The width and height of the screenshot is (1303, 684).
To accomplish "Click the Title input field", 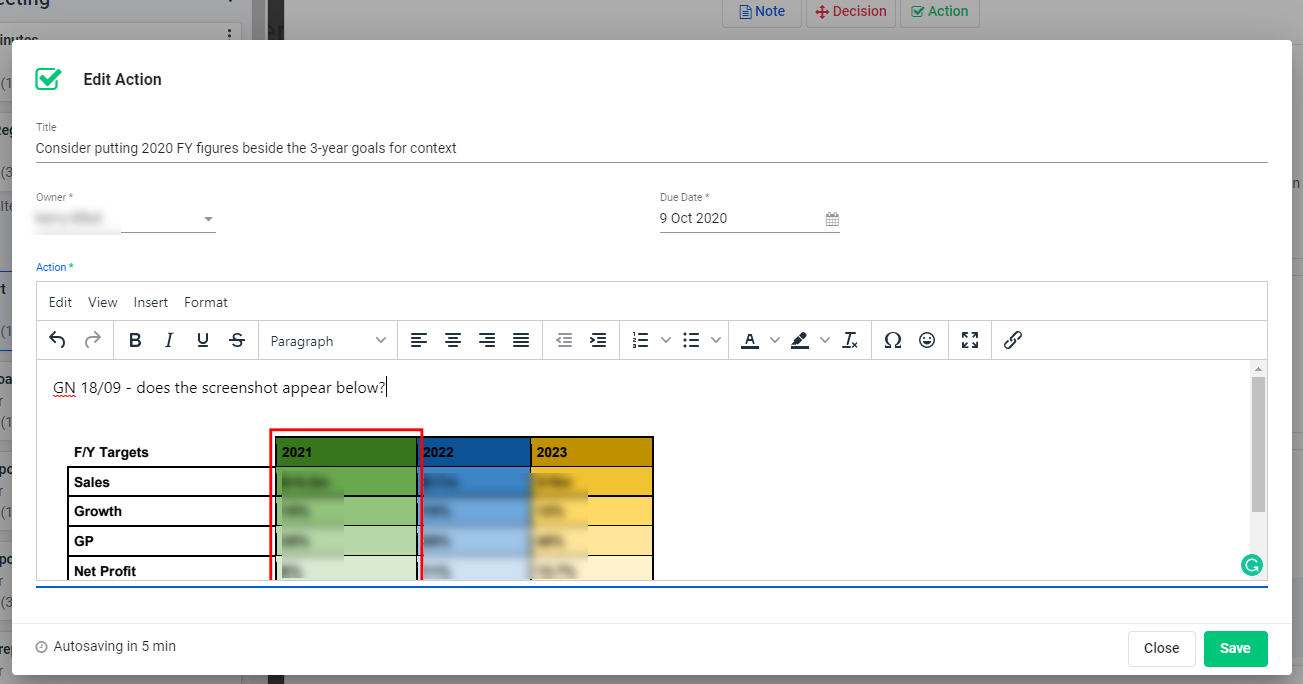I will (x=650, y=148).
